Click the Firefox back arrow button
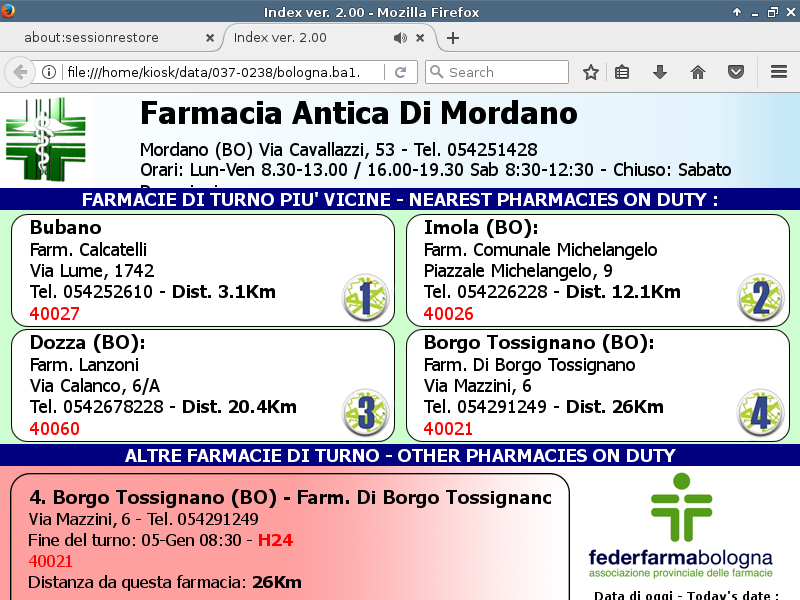The width and height of the screenshot is (800, 600). 20,72
